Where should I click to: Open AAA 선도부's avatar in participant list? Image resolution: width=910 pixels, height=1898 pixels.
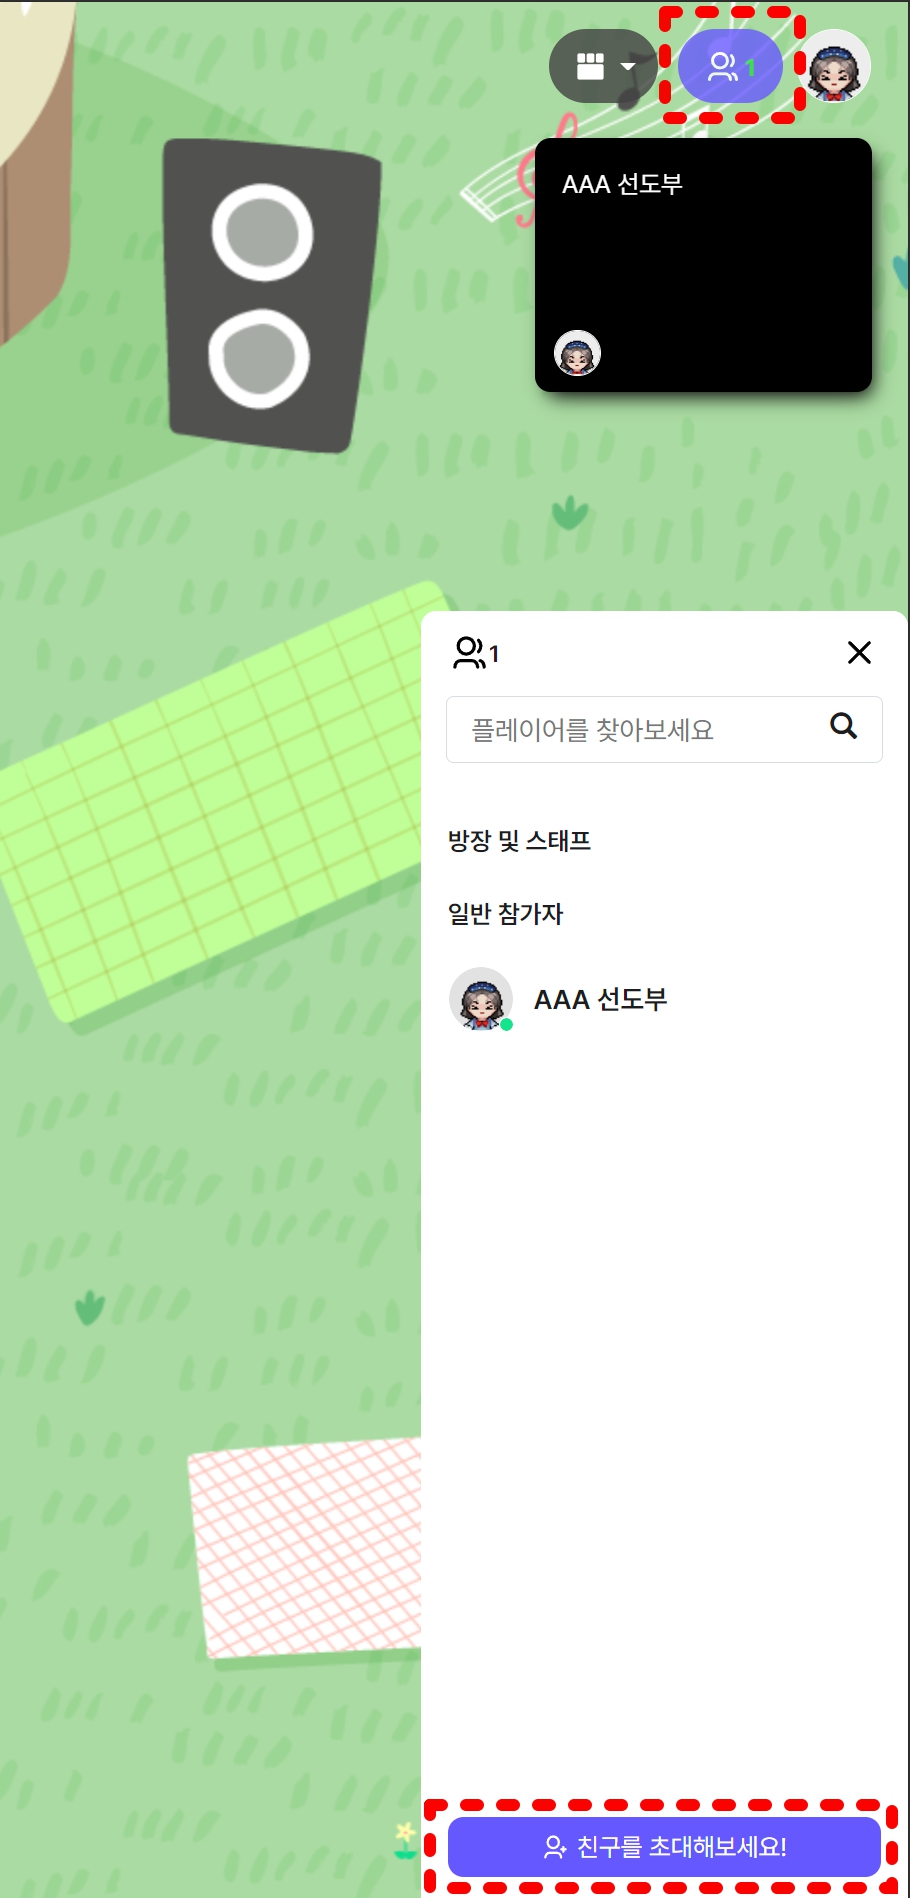tap(481, 998)
